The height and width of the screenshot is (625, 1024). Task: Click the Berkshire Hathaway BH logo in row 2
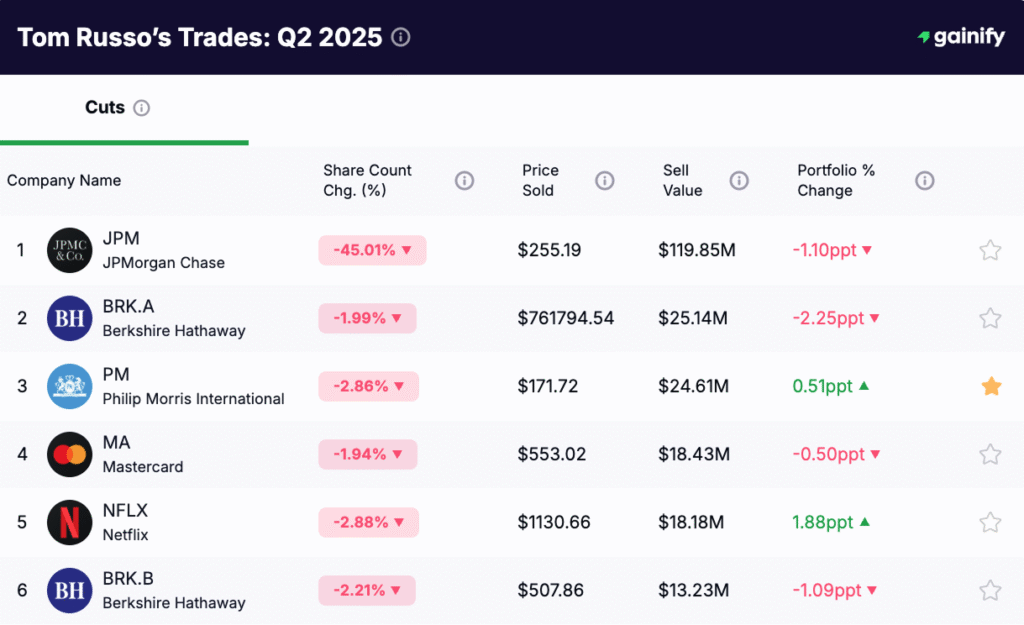click(69, 318)
